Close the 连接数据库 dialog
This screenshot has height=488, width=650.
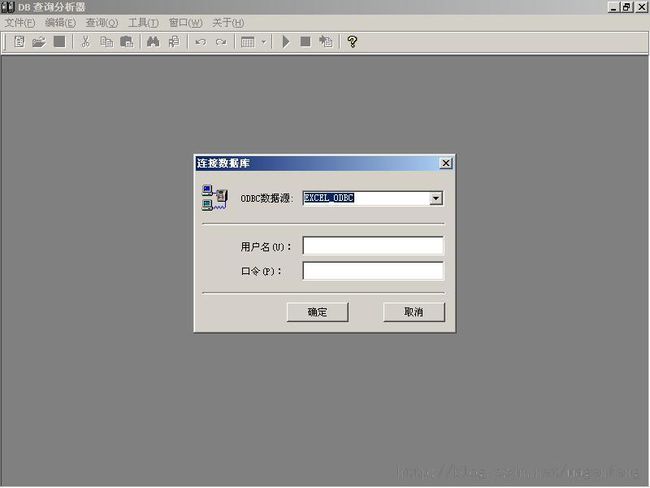(446, 163)
